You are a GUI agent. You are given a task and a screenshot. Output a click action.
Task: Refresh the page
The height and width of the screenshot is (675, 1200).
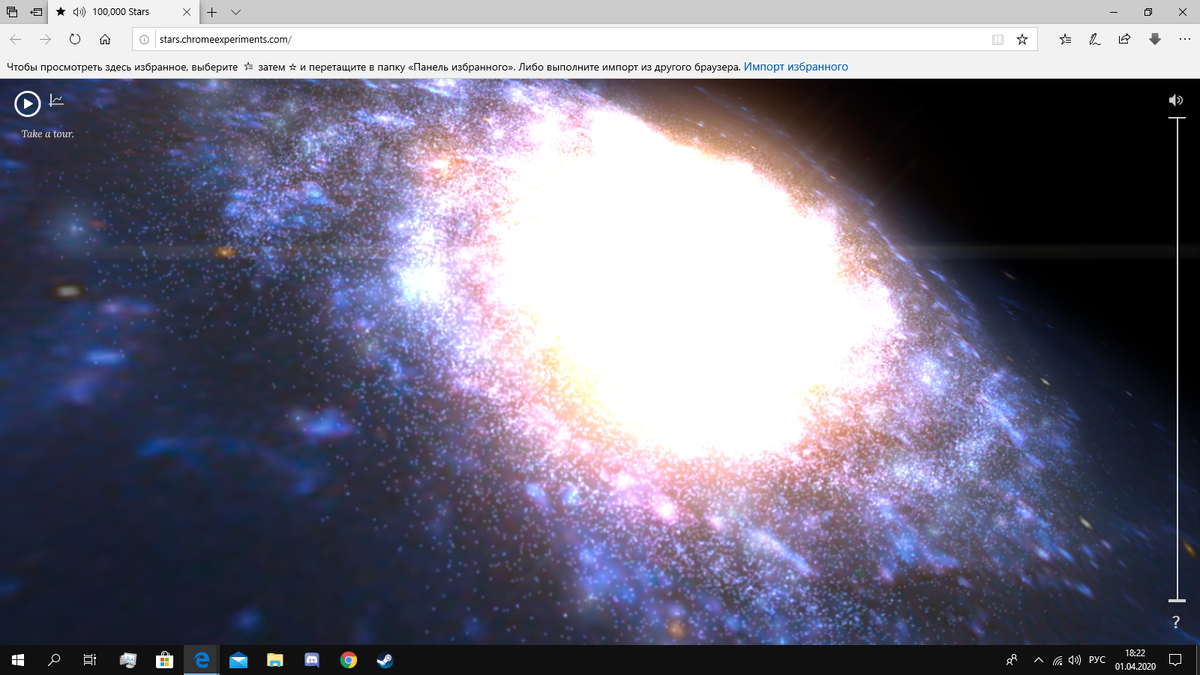click(75, 40)
